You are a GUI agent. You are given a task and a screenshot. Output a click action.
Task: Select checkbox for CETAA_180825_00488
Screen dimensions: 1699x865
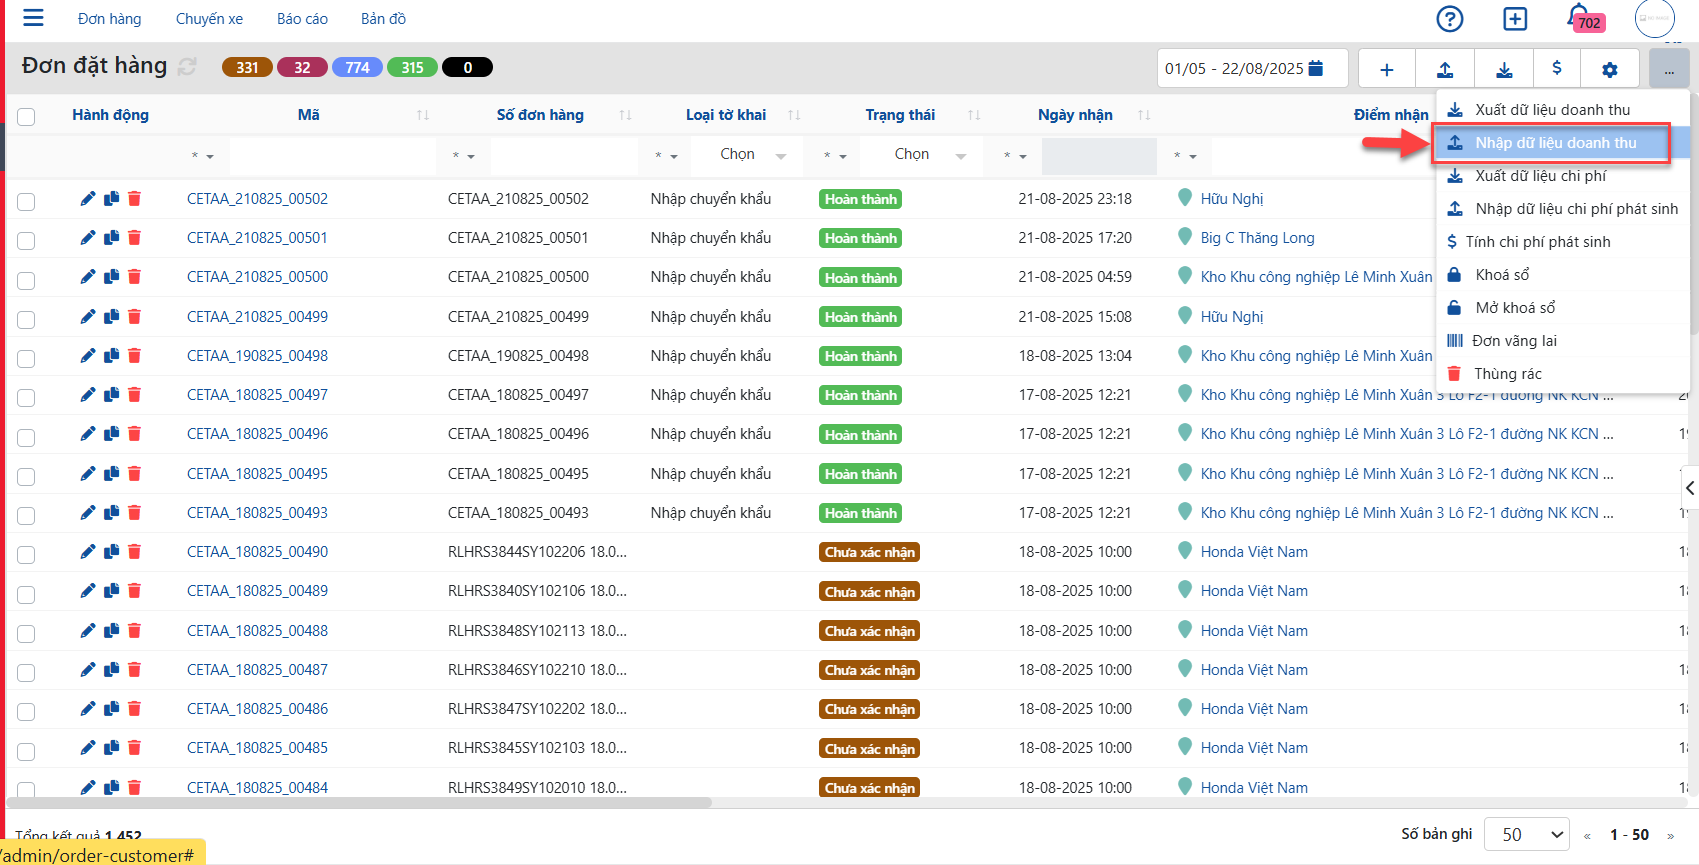(x=26, y=633)
